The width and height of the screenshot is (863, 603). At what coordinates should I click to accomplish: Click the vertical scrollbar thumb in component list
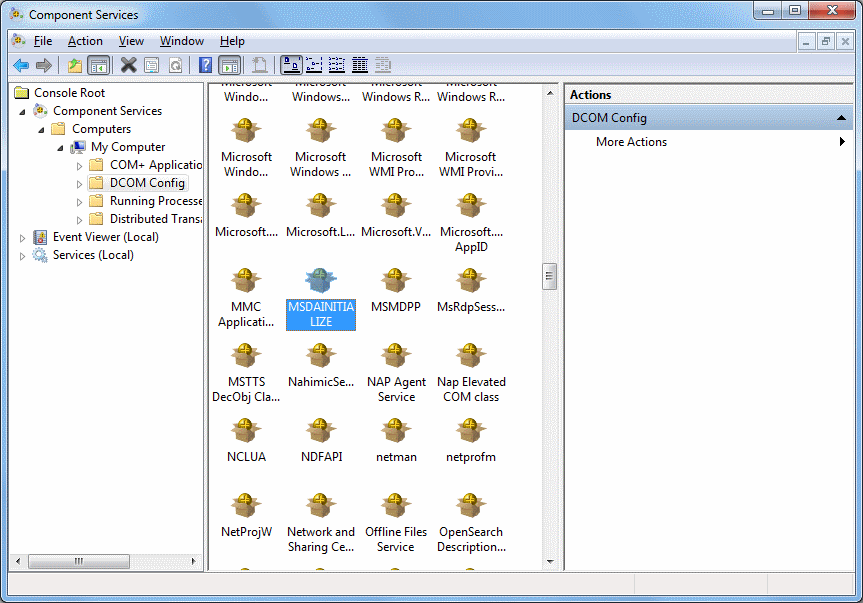tap(549, 276)
